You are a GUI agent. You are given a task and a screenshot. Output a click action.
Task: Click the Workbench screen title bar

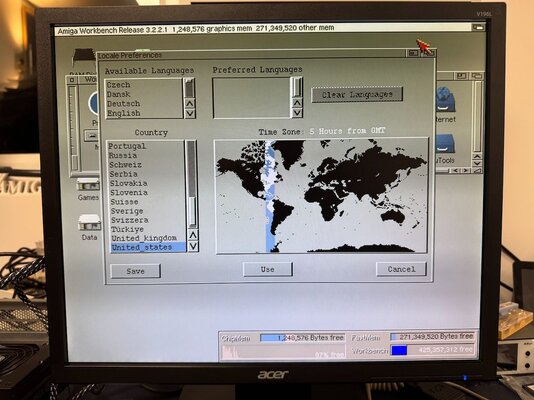coord(262,29)
